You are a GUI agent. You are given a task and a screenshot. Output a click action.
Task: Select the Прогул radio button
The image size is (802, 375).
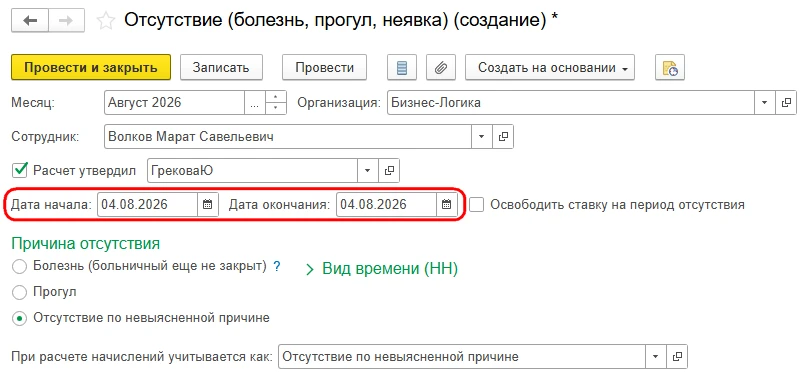(19, 293)
